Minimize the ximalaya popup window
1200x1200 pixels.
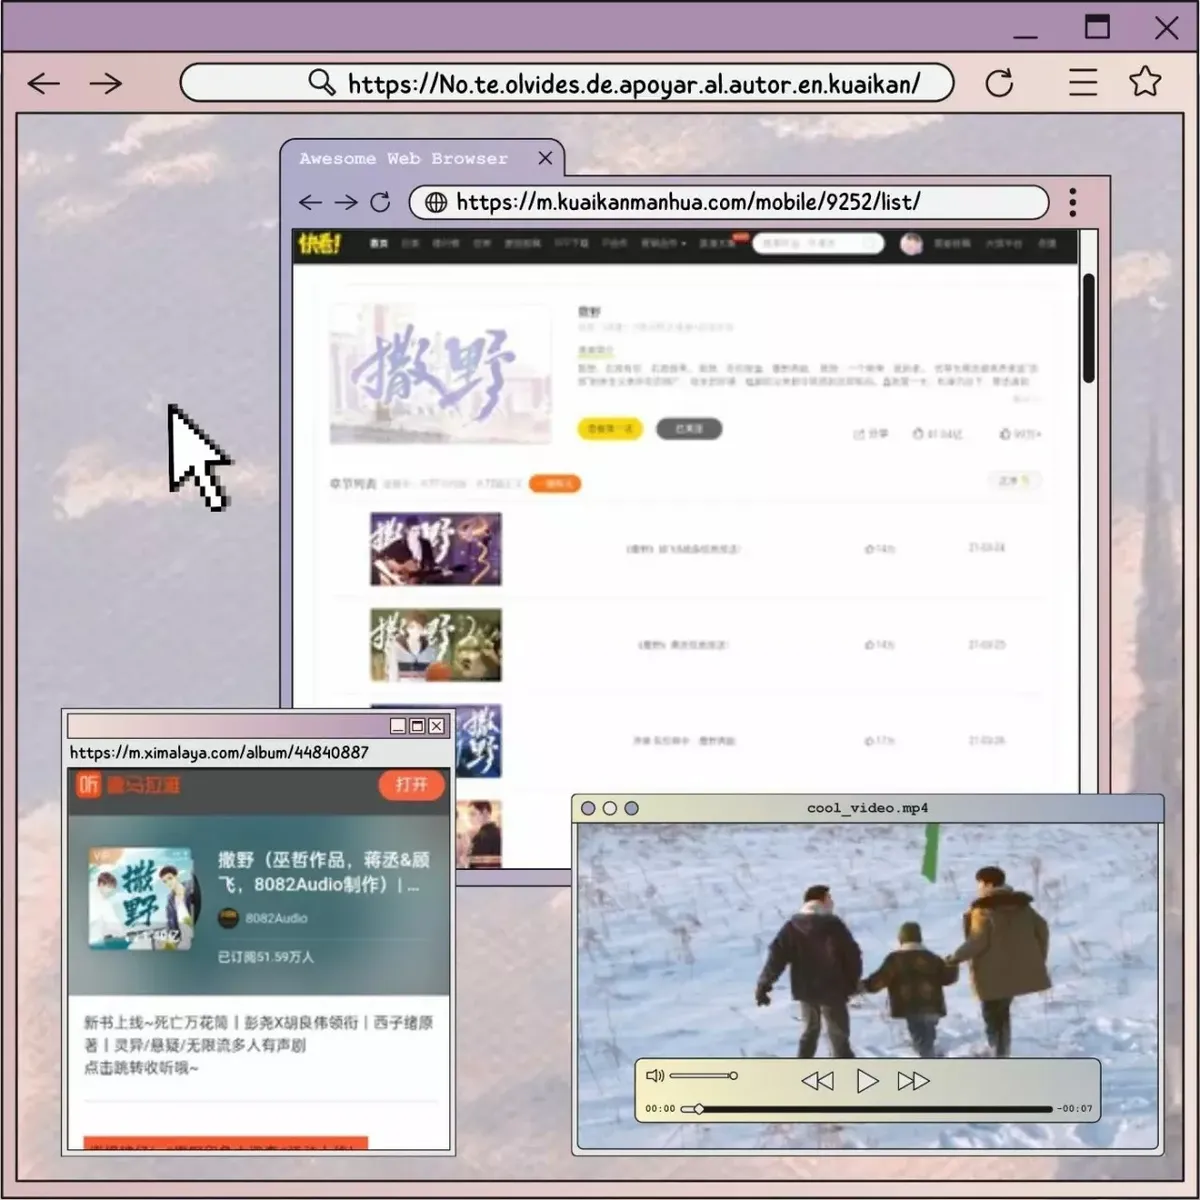(398, 726)
